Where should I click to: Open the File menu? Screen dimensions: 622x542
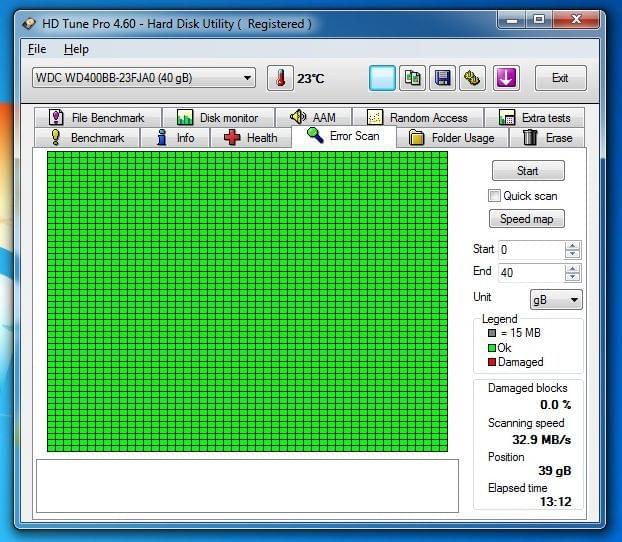pos(37,49)
